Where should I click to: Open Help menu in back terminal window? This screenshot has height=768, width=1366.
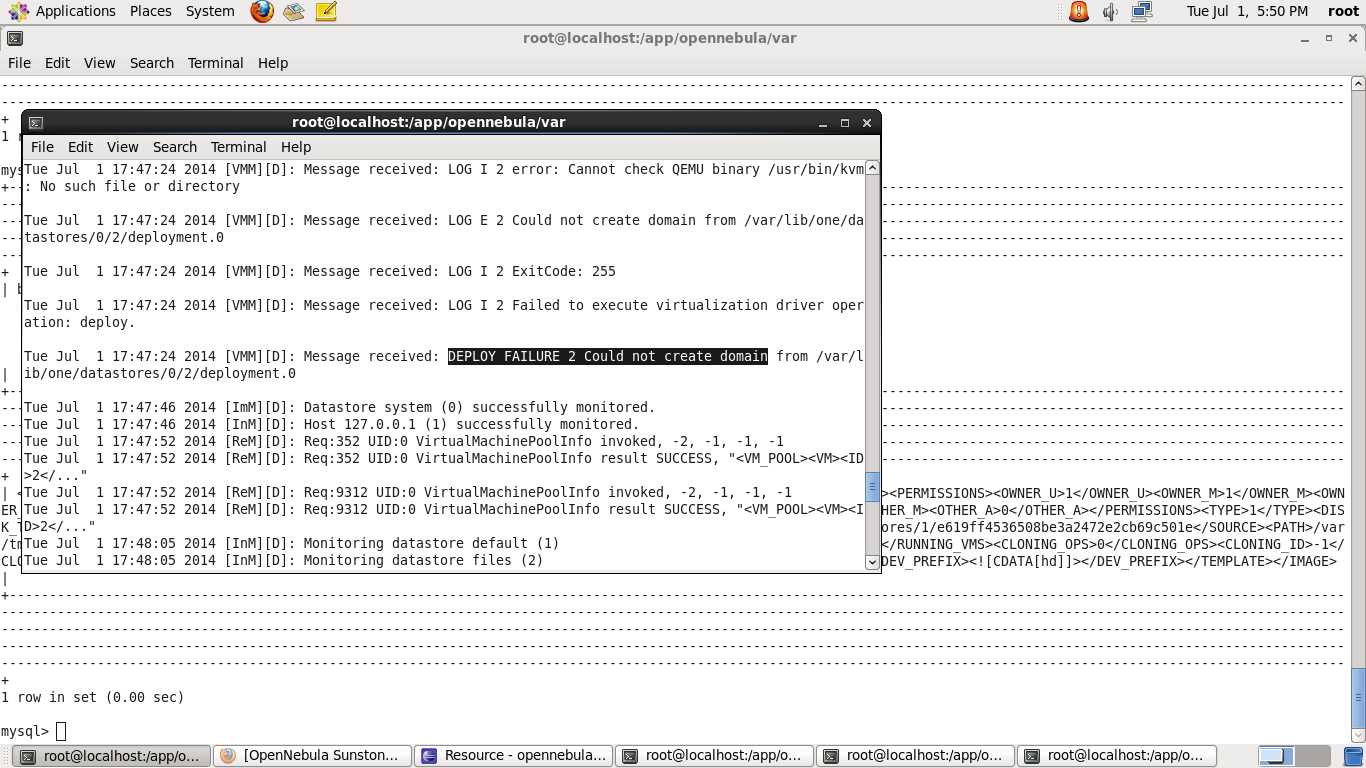click(272, 63)
